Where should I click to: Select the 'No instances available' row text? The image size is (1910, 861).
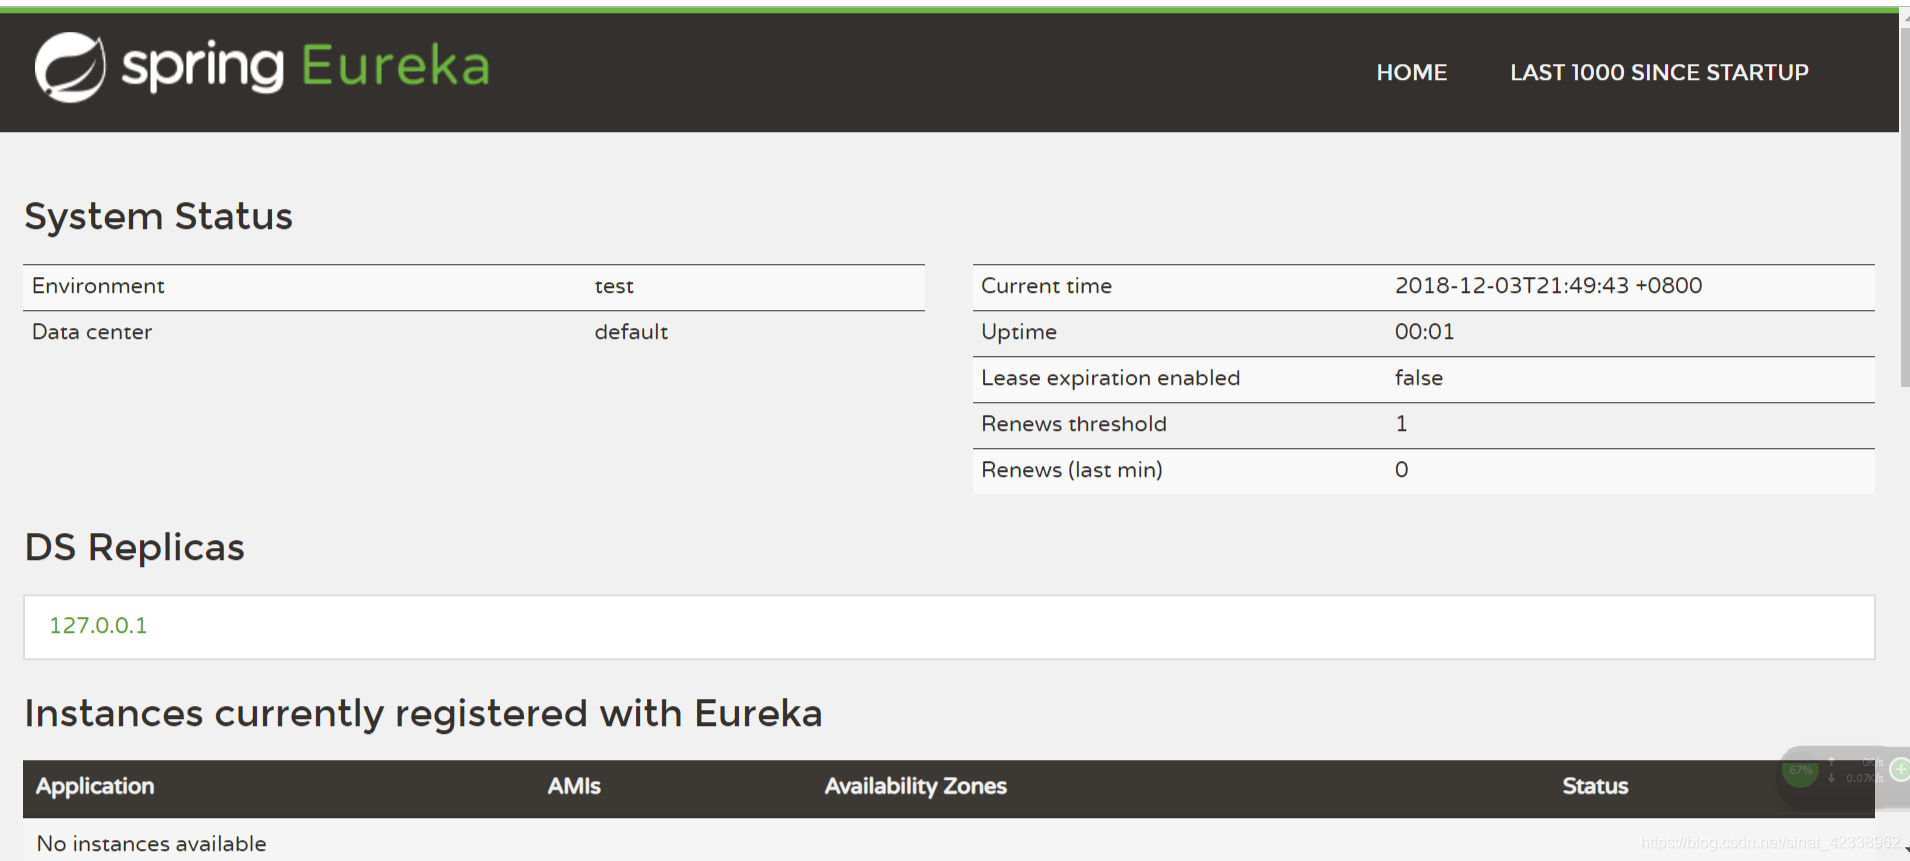(x=151, y=843)
